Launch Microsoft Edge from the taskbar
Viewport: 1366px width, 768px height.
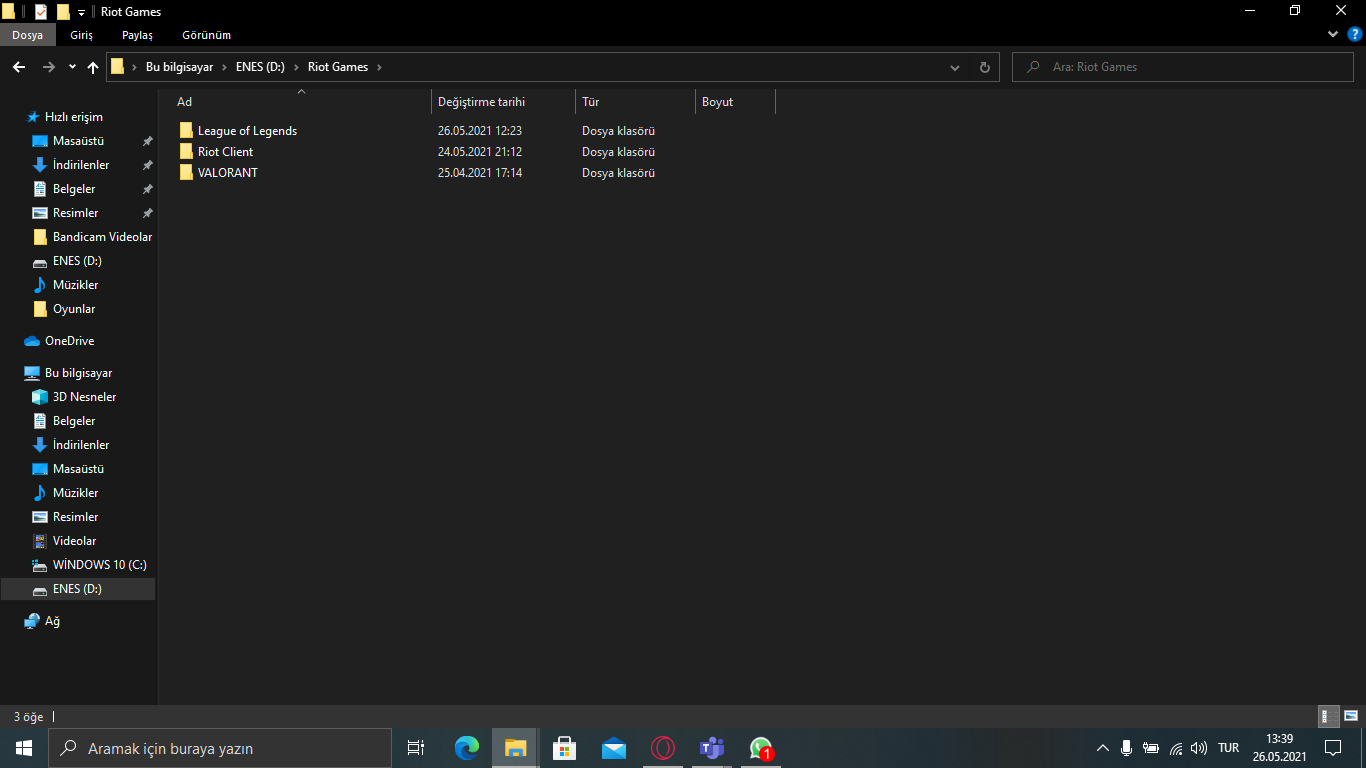(466, 748)
